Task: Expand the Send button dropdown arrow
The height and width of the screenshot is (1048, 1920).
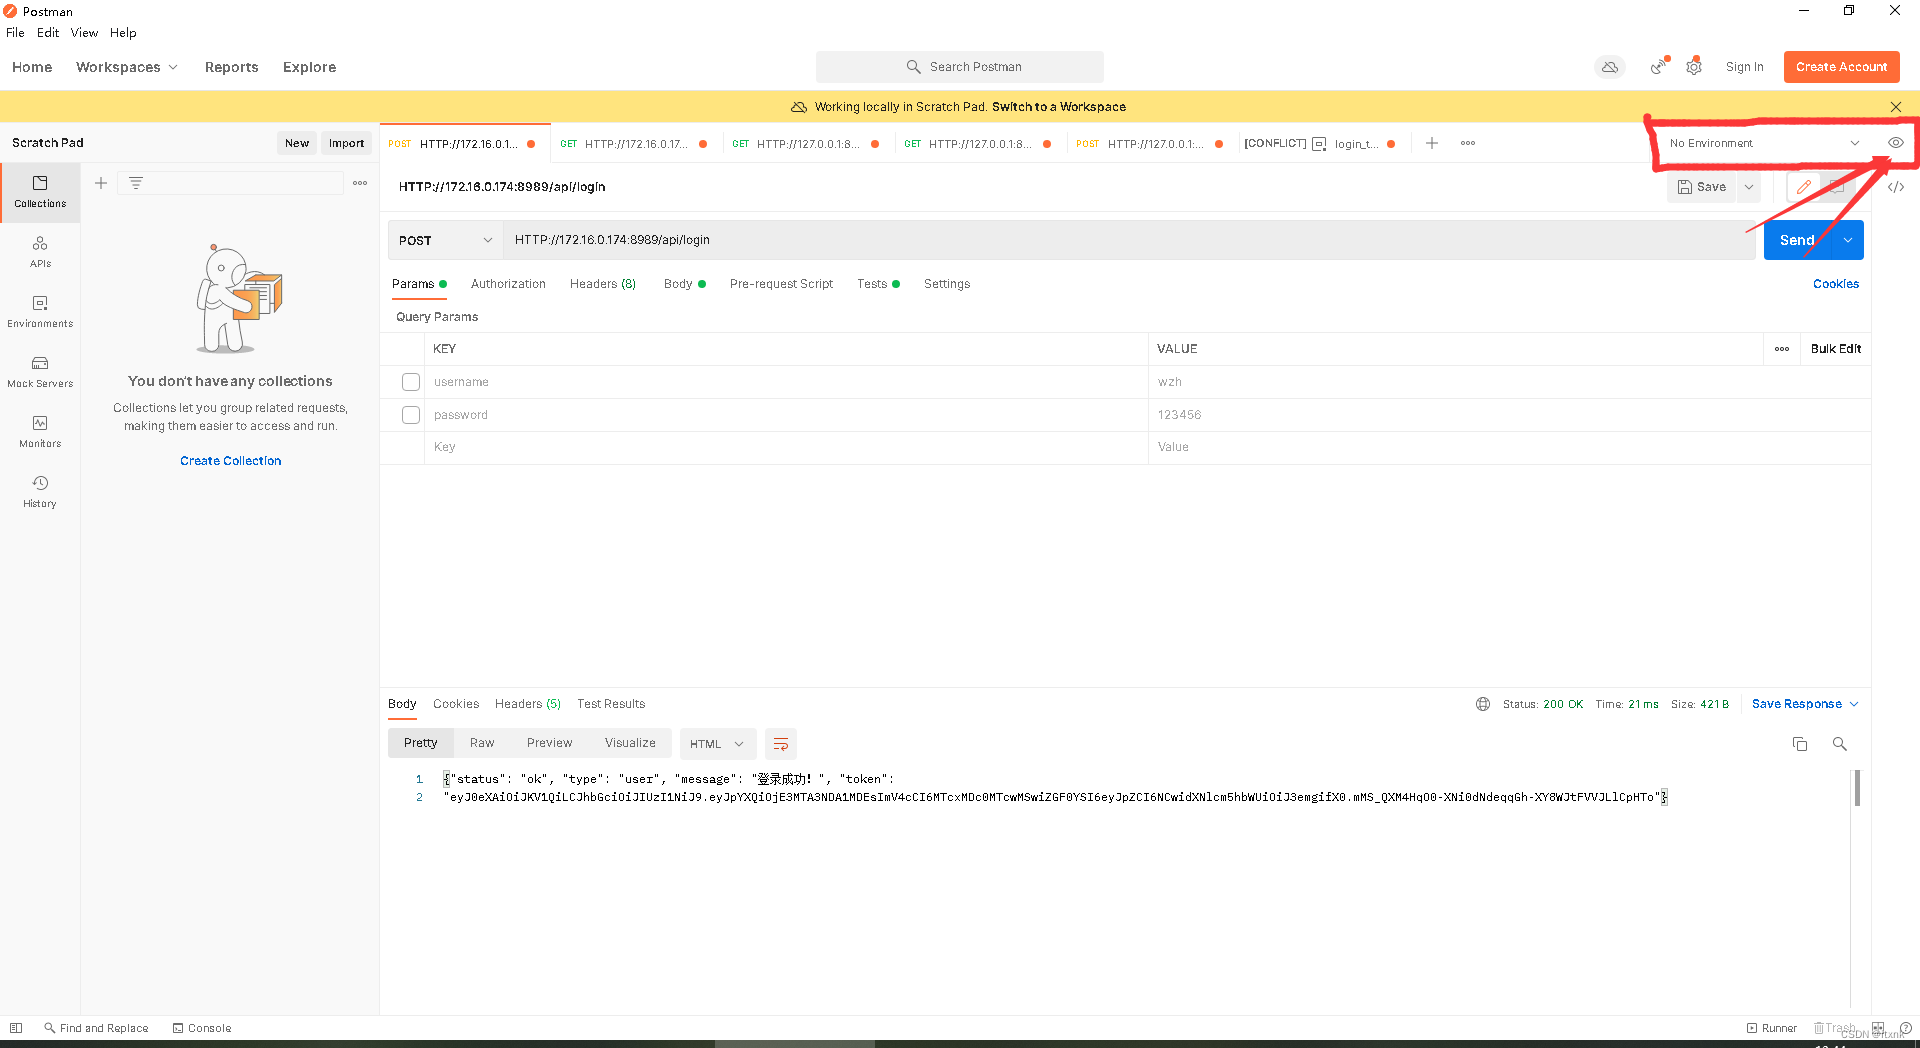Action: 1848,240
